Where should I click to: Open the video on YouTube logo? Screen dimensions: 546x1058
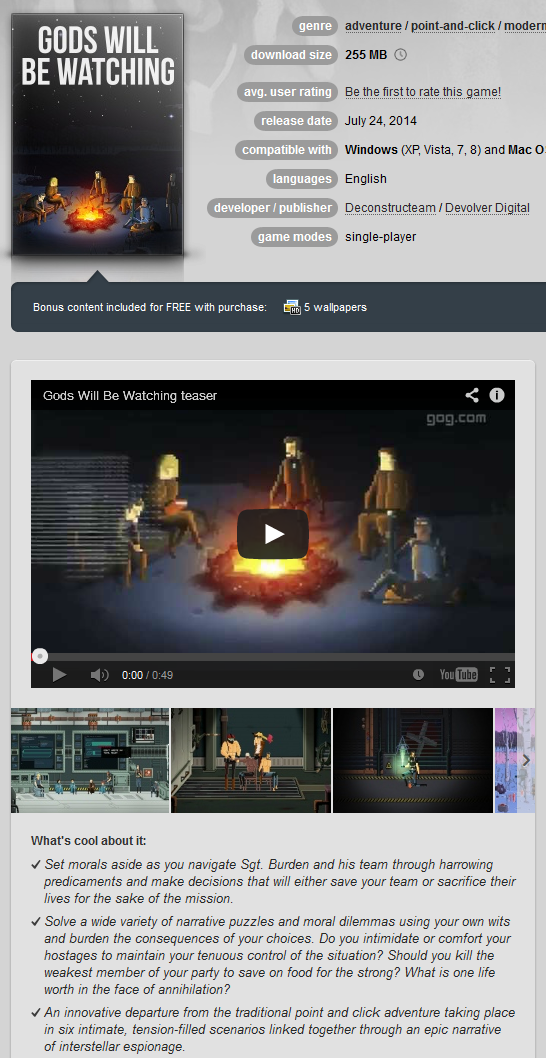pyautogui.click(x=458, y=675)
